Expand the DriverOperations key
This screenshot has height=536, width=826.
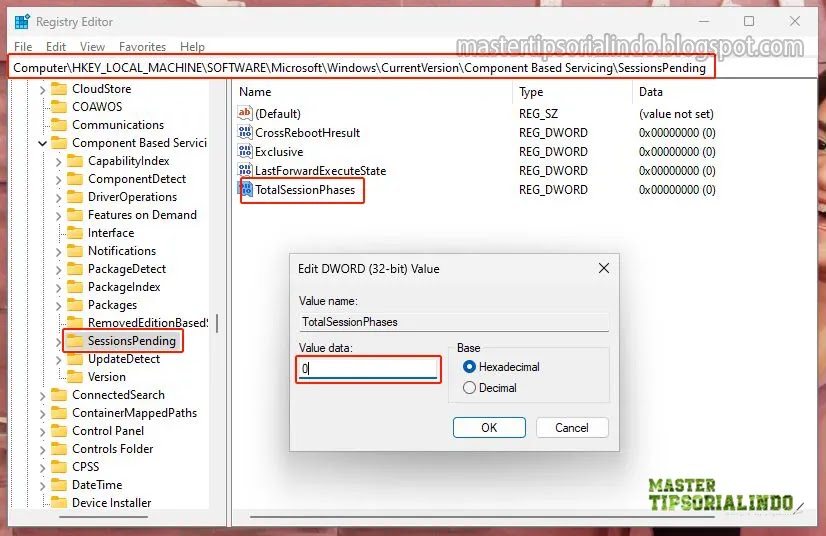click(x=58, y=198)
